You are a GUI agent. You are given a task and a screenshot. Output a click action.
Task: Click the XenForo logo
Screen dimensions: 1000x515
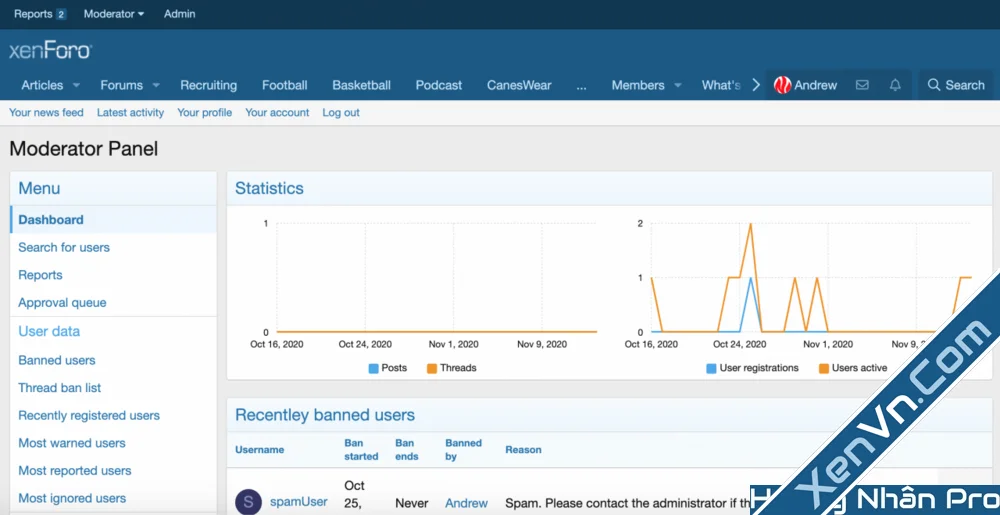50,50
